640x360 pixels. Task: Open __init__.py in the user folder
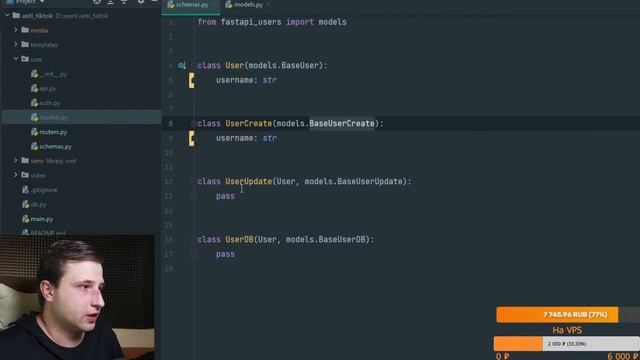click(x=53, y=74)
